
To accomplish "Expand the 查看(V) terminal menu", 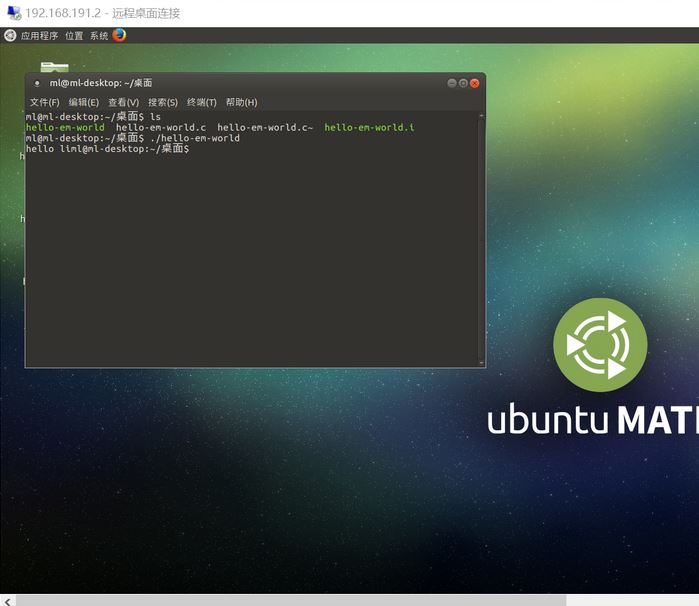I will click(x=123, y=102).
